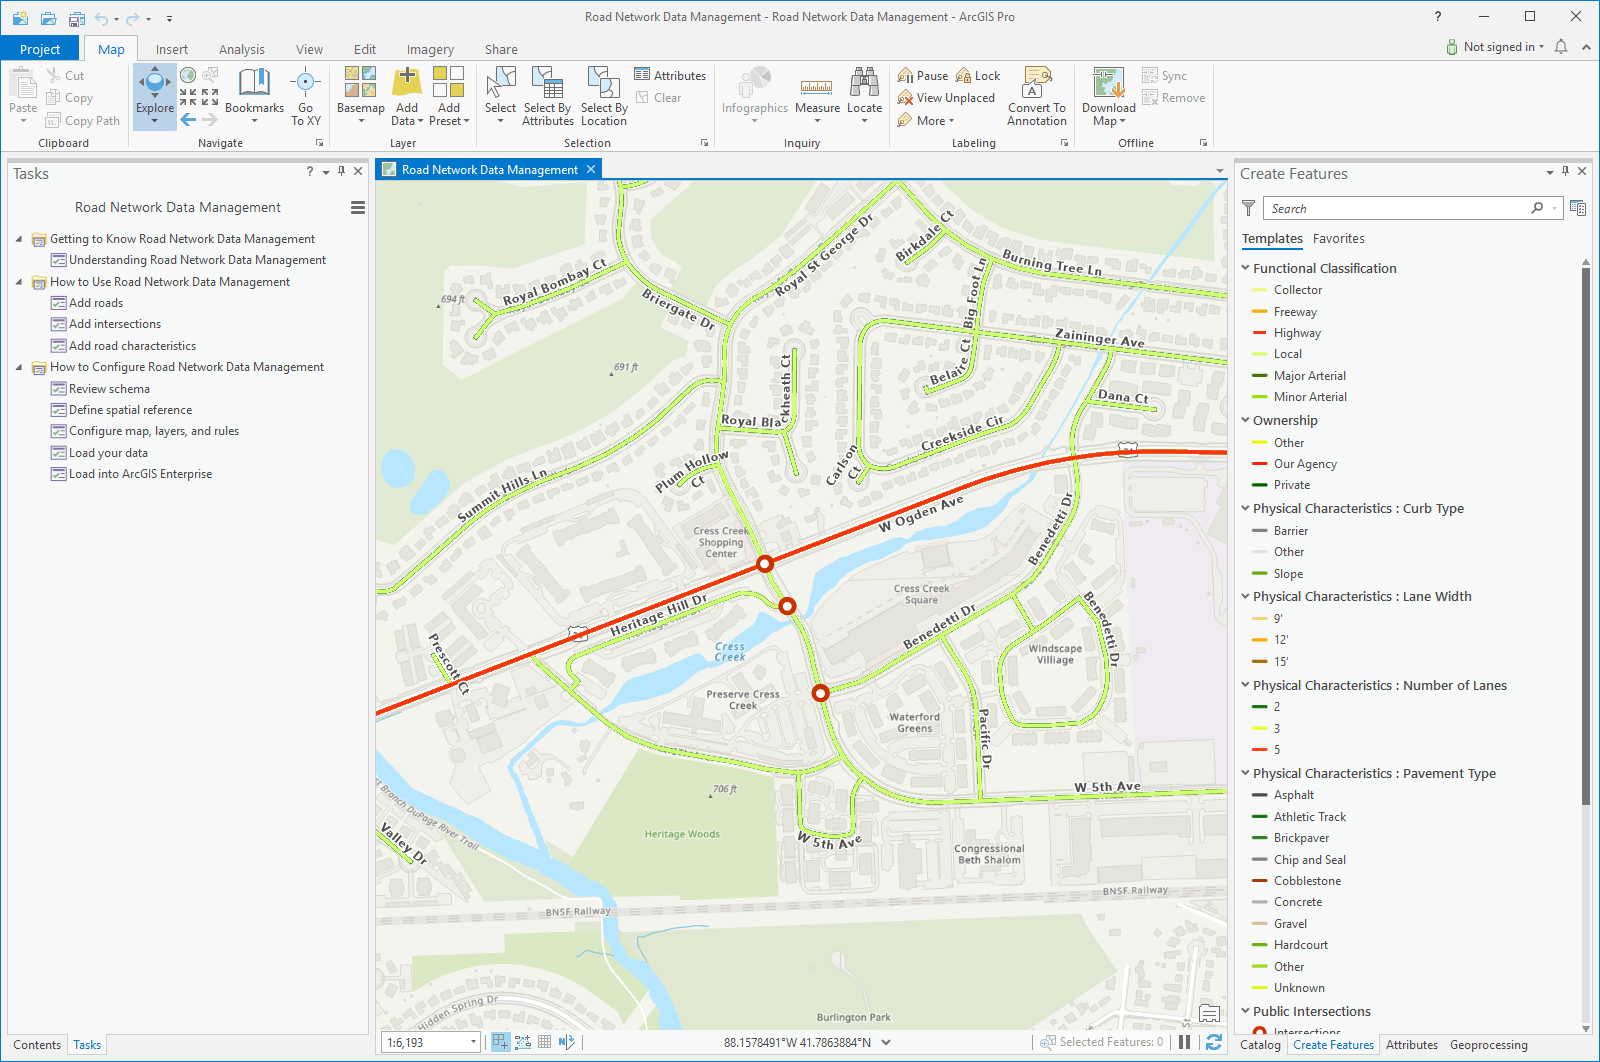Image resolution: width=1600 pixels, height=1062 pixels.
Task: Launch the Select By Location tool
Action: (x=603, y=96)
